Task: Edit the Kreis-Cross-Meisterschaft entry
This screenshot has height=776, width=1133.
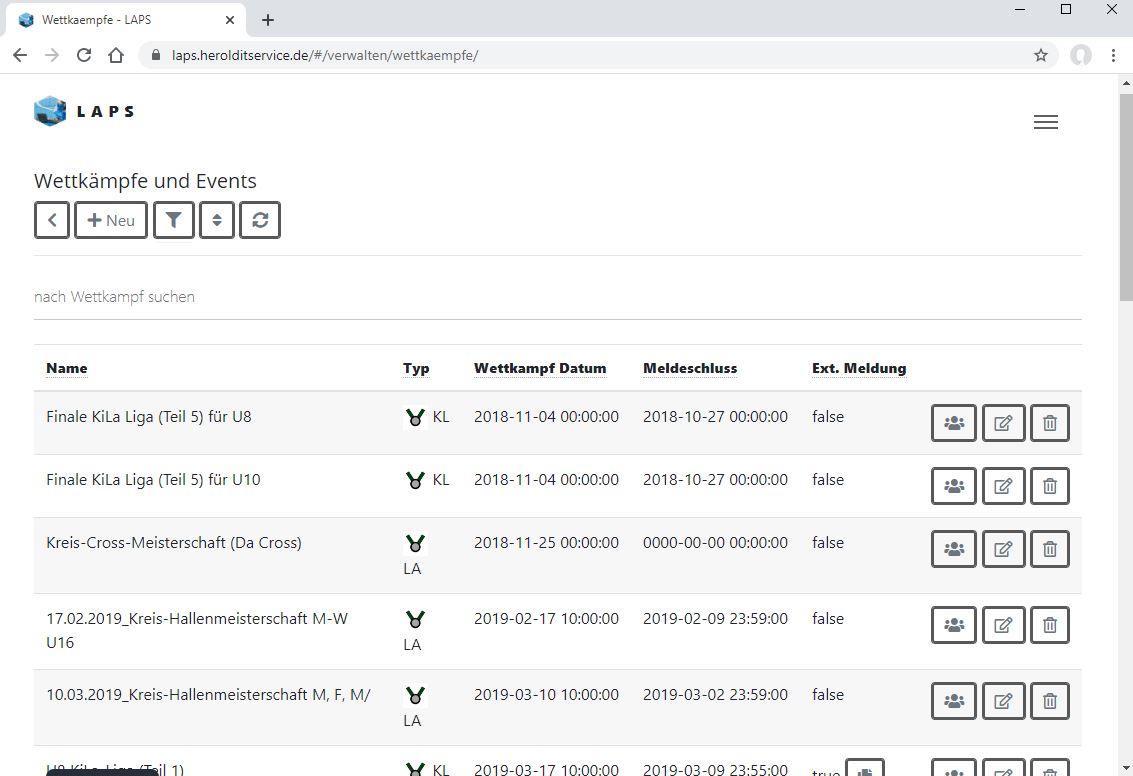Action: click(1003, 549)
